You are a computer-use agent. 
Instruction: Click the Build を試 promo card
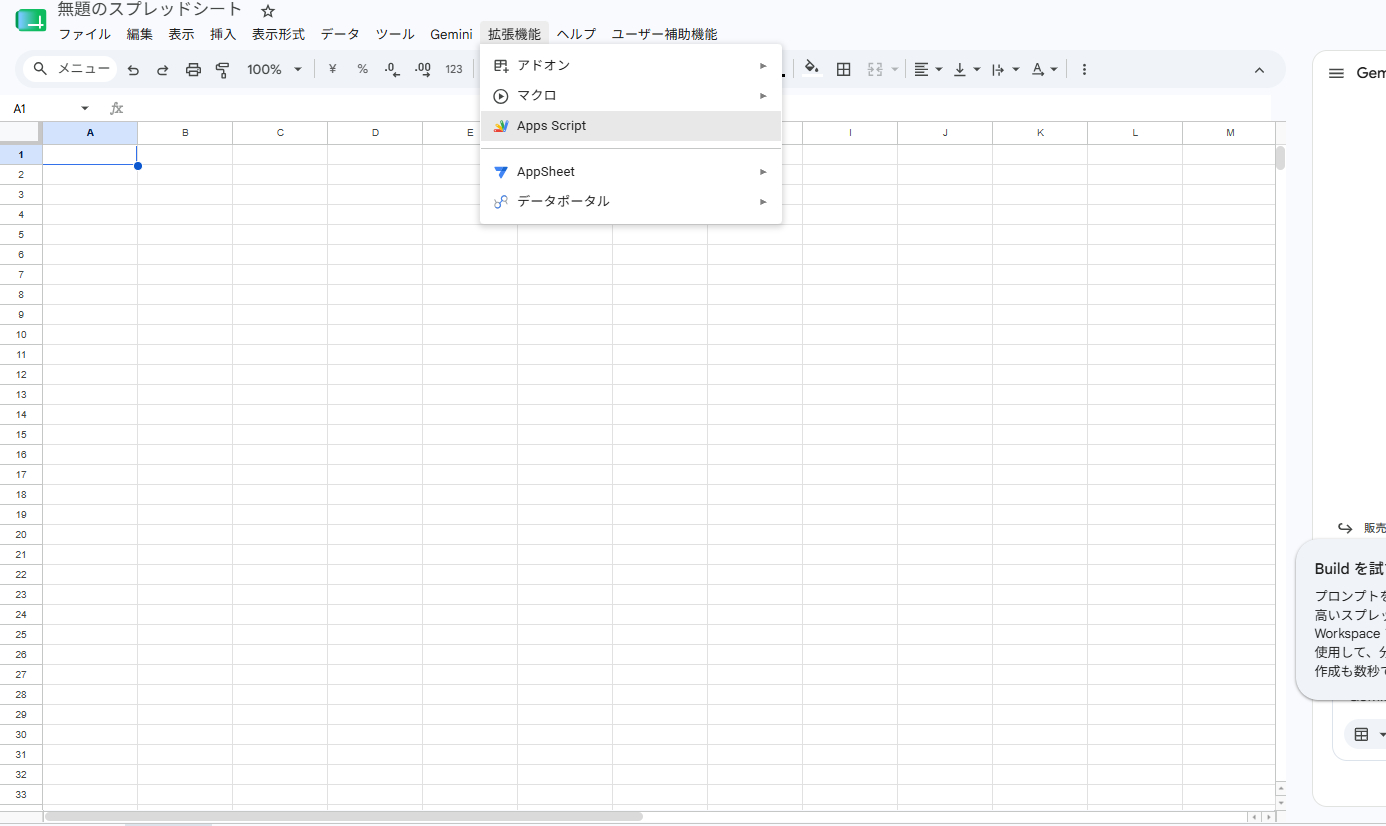tap(1341, 619)
